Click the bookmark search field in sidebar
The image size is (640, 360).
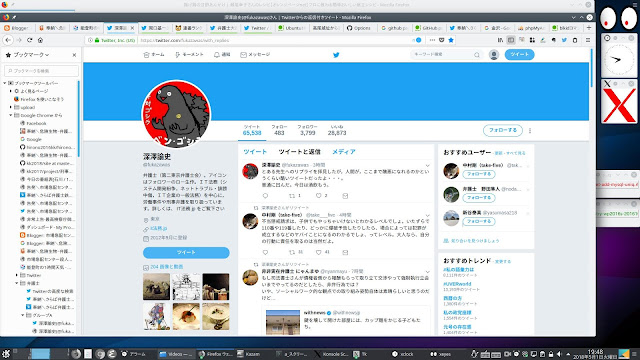click(41, 71)
